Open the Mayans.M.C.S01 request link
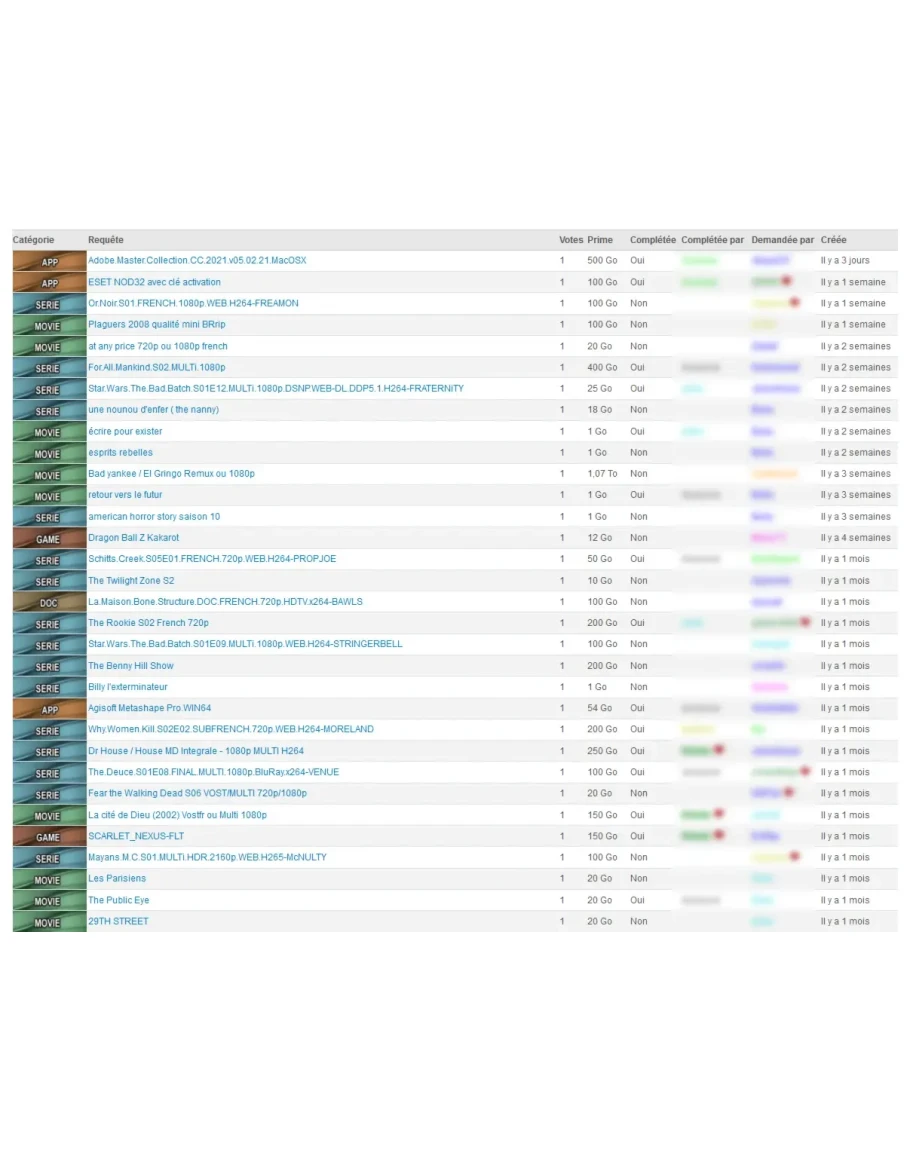Screen dimensions: 910x1155 (x=207, y=857)
